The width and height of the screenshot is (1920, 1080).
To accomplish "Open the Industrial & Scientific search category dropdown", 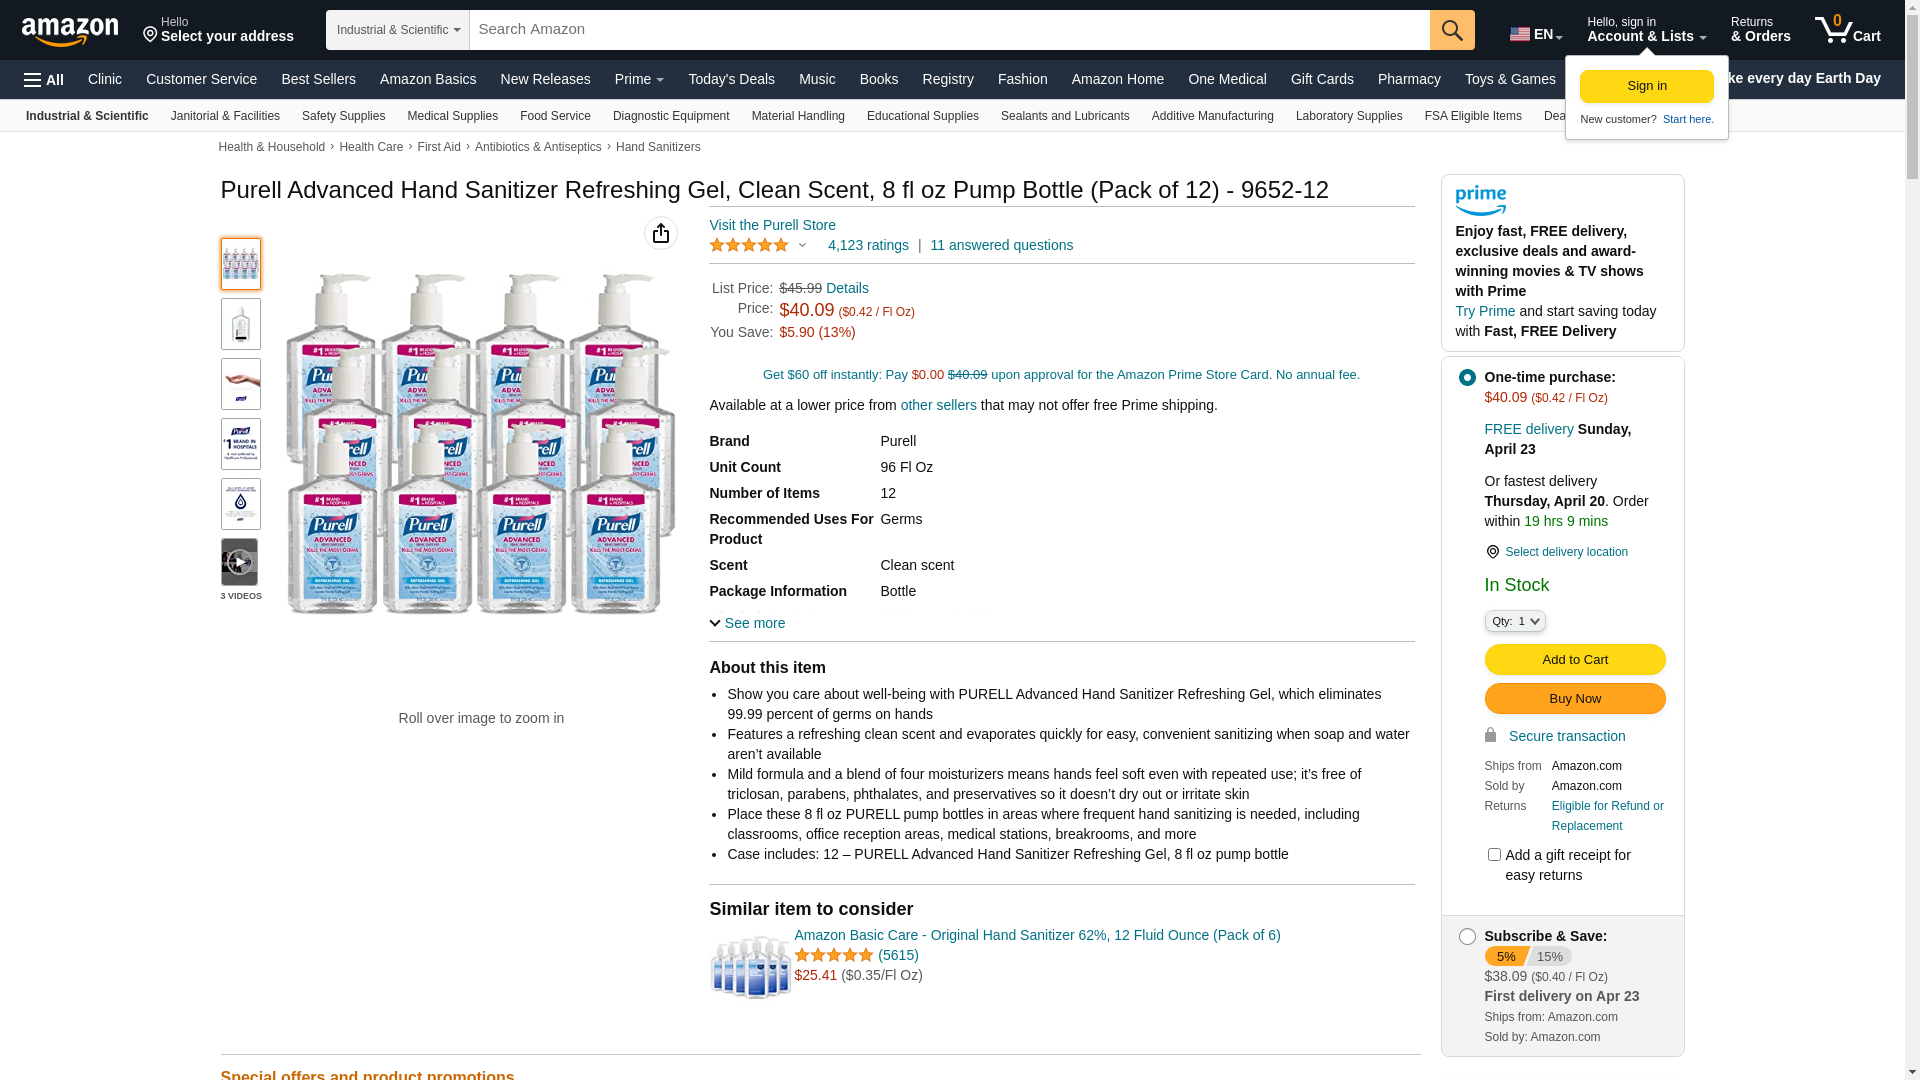I will click(x=398, y=30).
